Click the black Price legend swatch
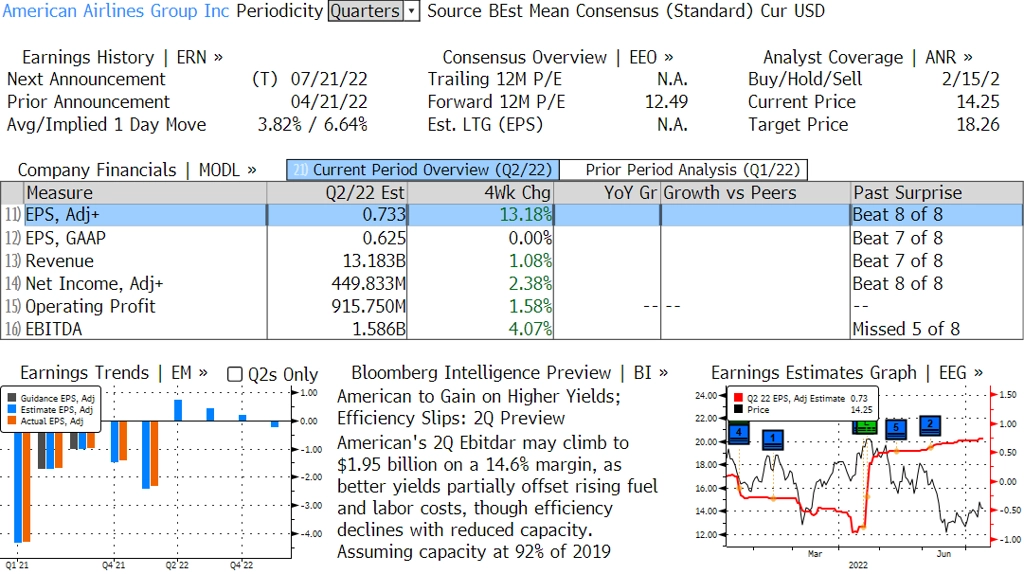Viewport: 1024px width, 574px height. coord(738,409)
